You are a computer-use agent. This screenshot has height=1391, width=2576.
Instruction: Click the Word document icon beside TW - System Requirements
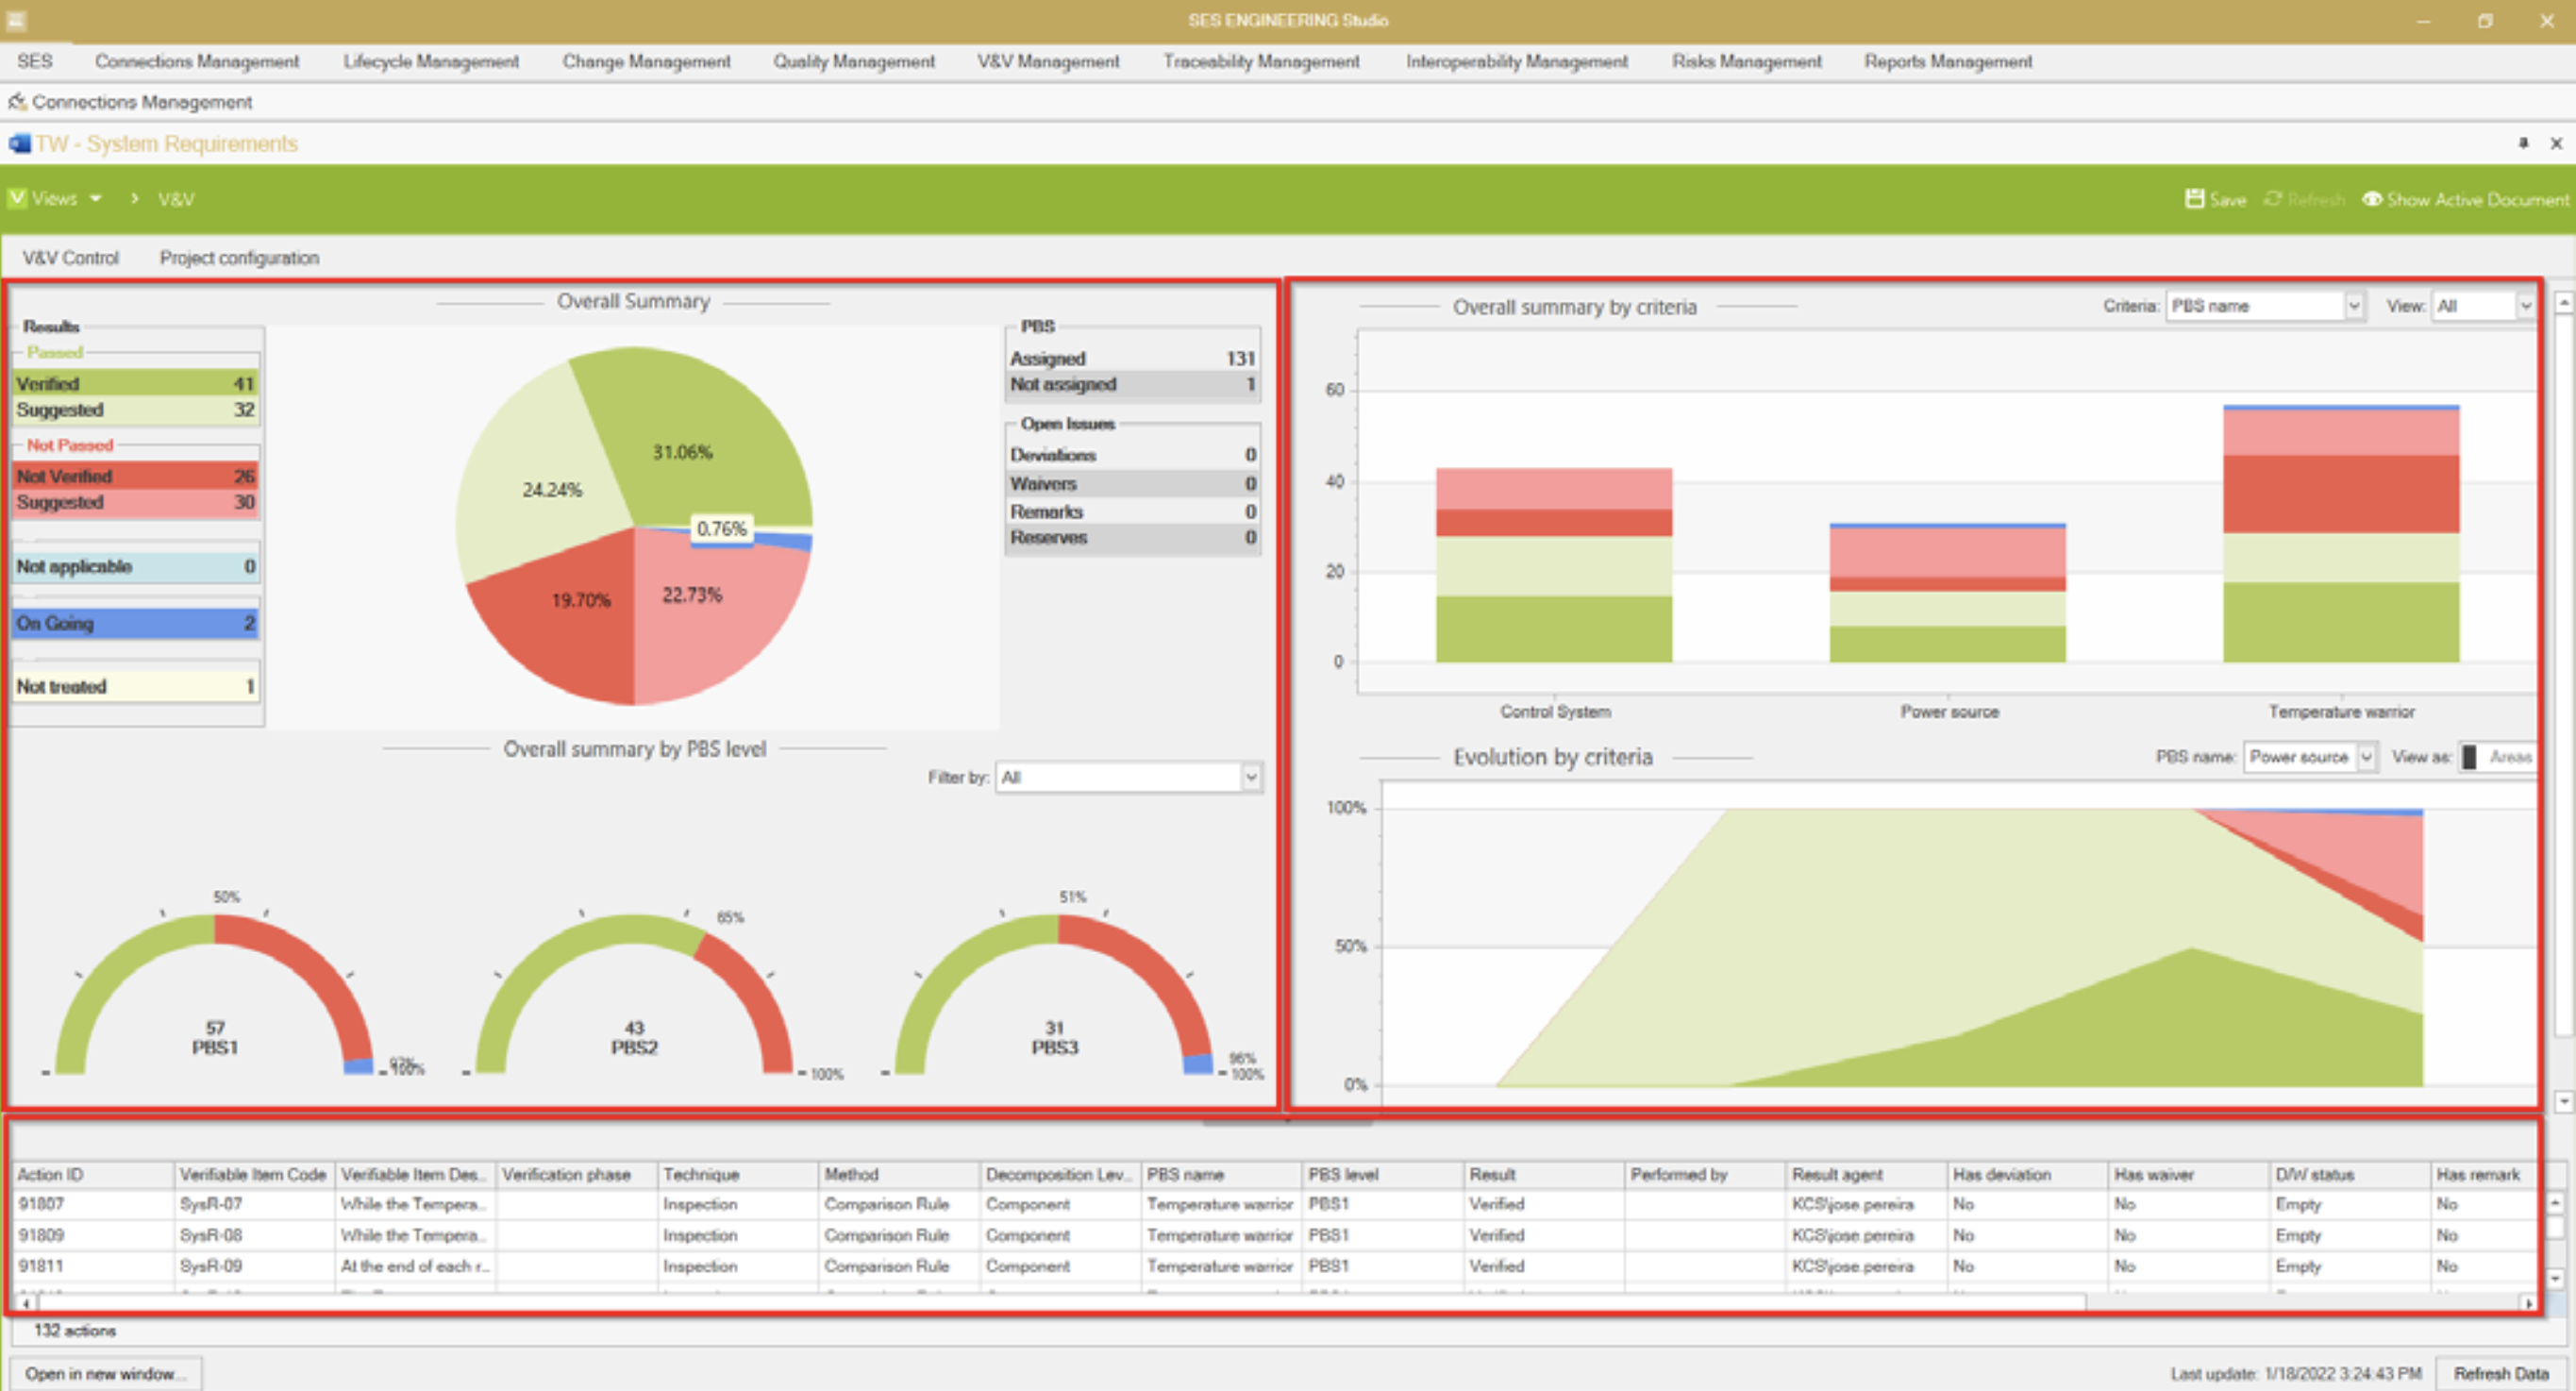(x=19, y=144)
